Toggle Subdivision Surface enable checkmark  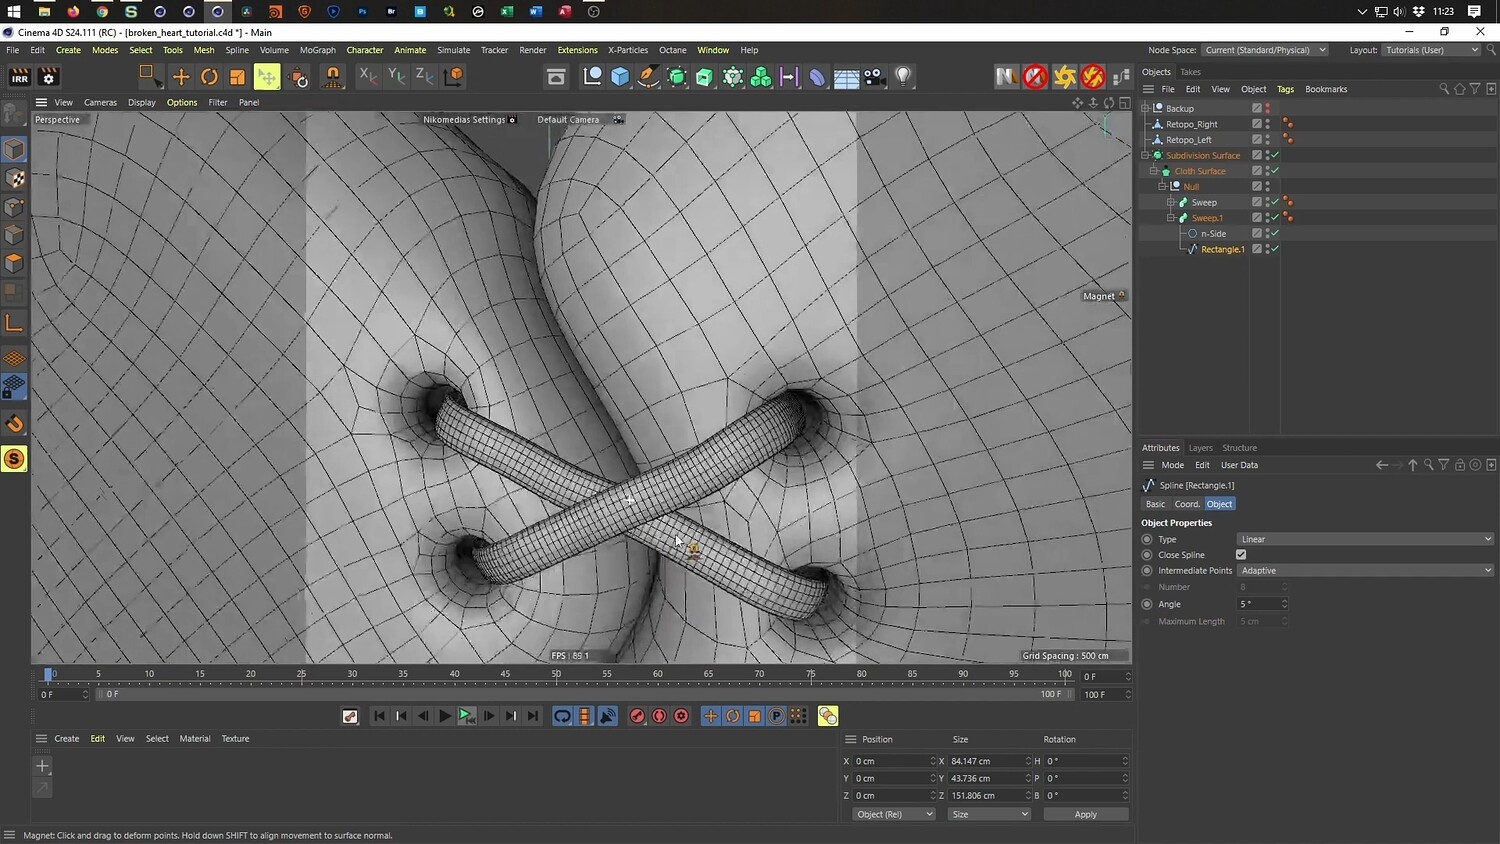pos(1275,155)
